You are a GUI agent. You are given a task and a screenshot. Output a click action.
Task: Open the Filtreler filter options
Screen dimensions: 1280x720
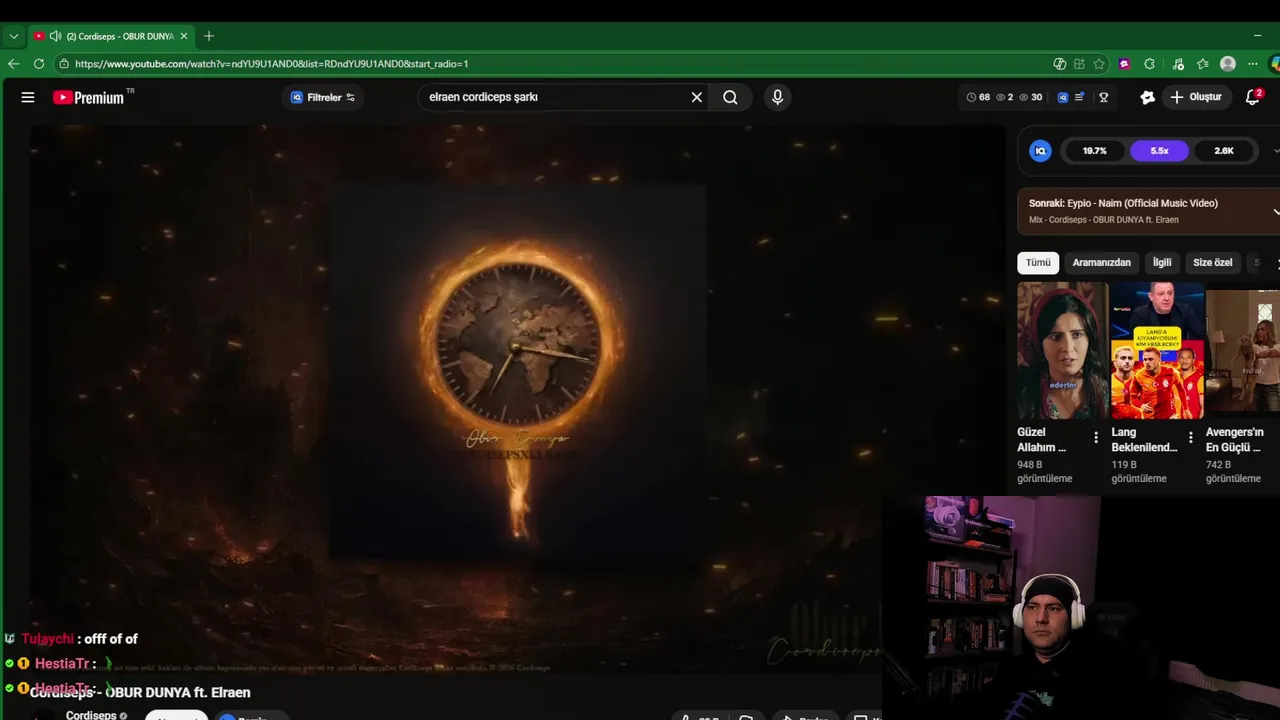tap(322, 97)
